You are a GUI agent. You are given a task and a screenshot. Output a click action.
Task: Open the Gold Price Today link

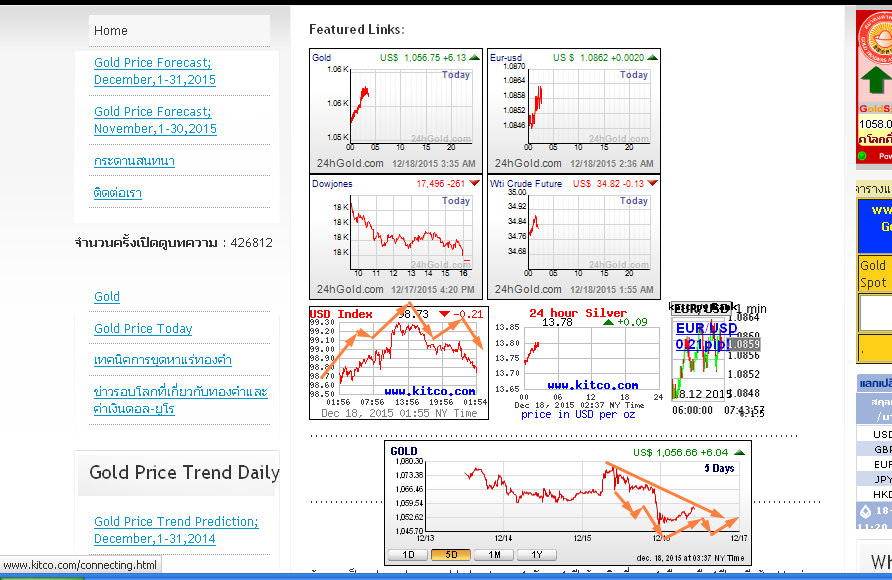click(143, 329)
